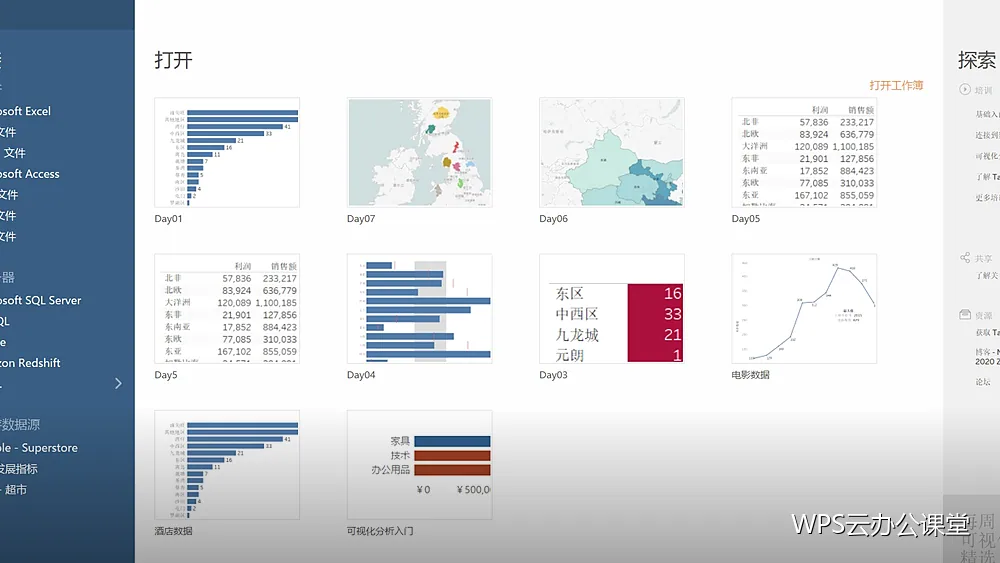1000x563 pixels.
Task: Open the 超市 saved data source
Action: pos(13,490)
